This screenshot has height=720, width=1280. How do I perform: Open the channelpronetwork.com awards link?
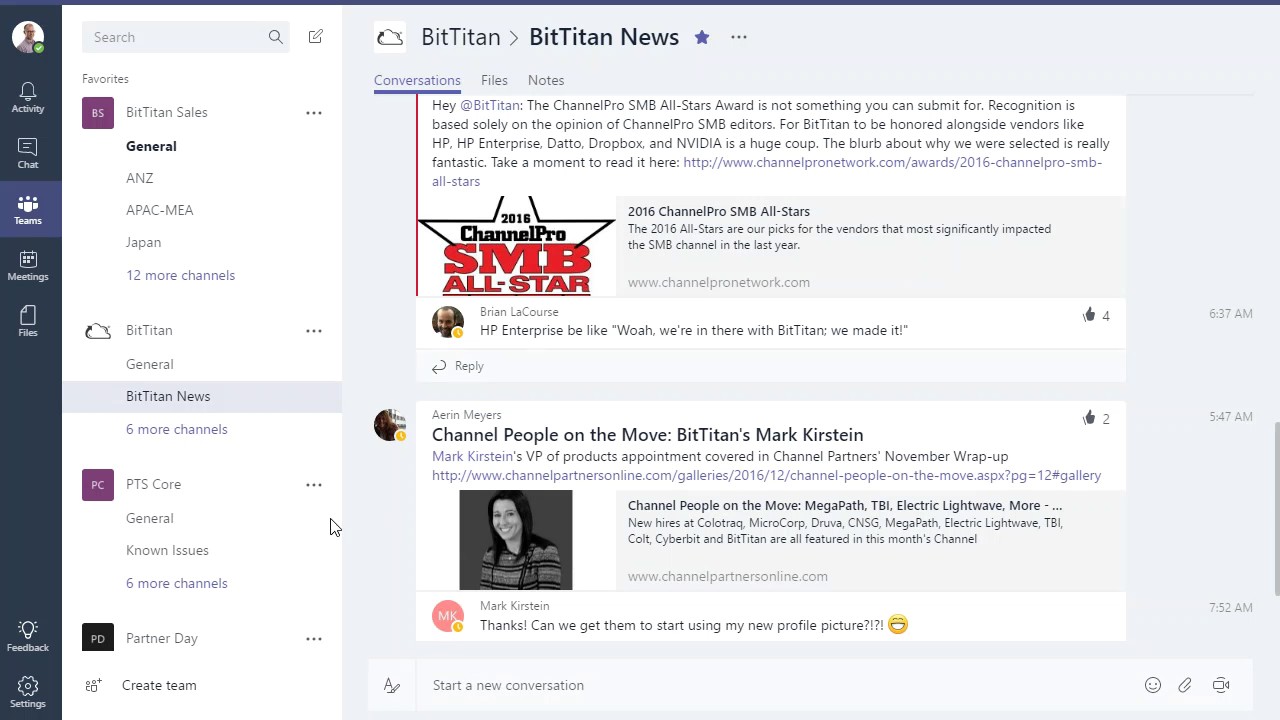coord(767,172)
